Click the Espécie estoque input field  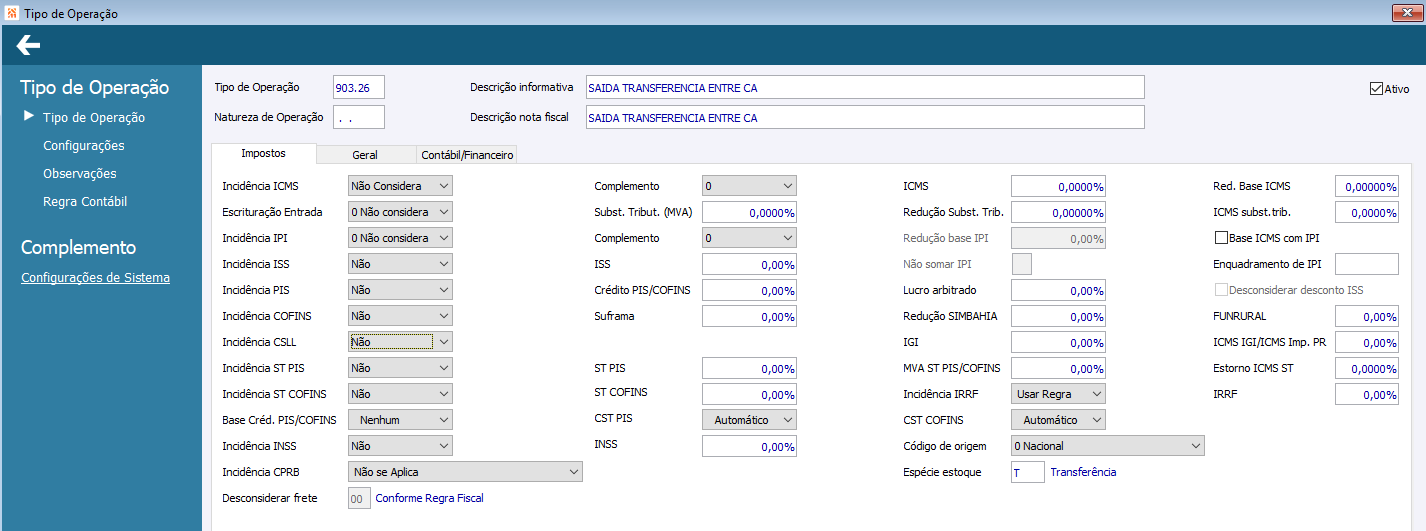1027,472
